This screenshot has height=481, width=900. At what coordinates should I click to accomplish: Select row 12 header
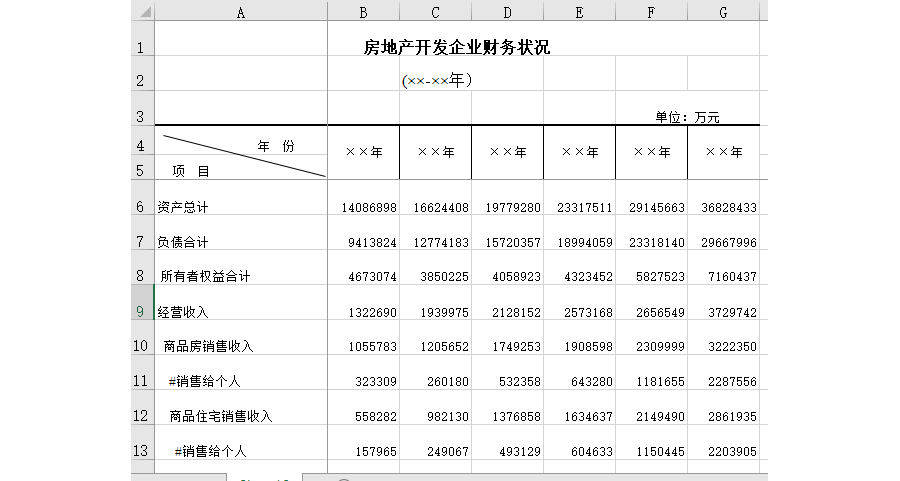pos(142,408)
